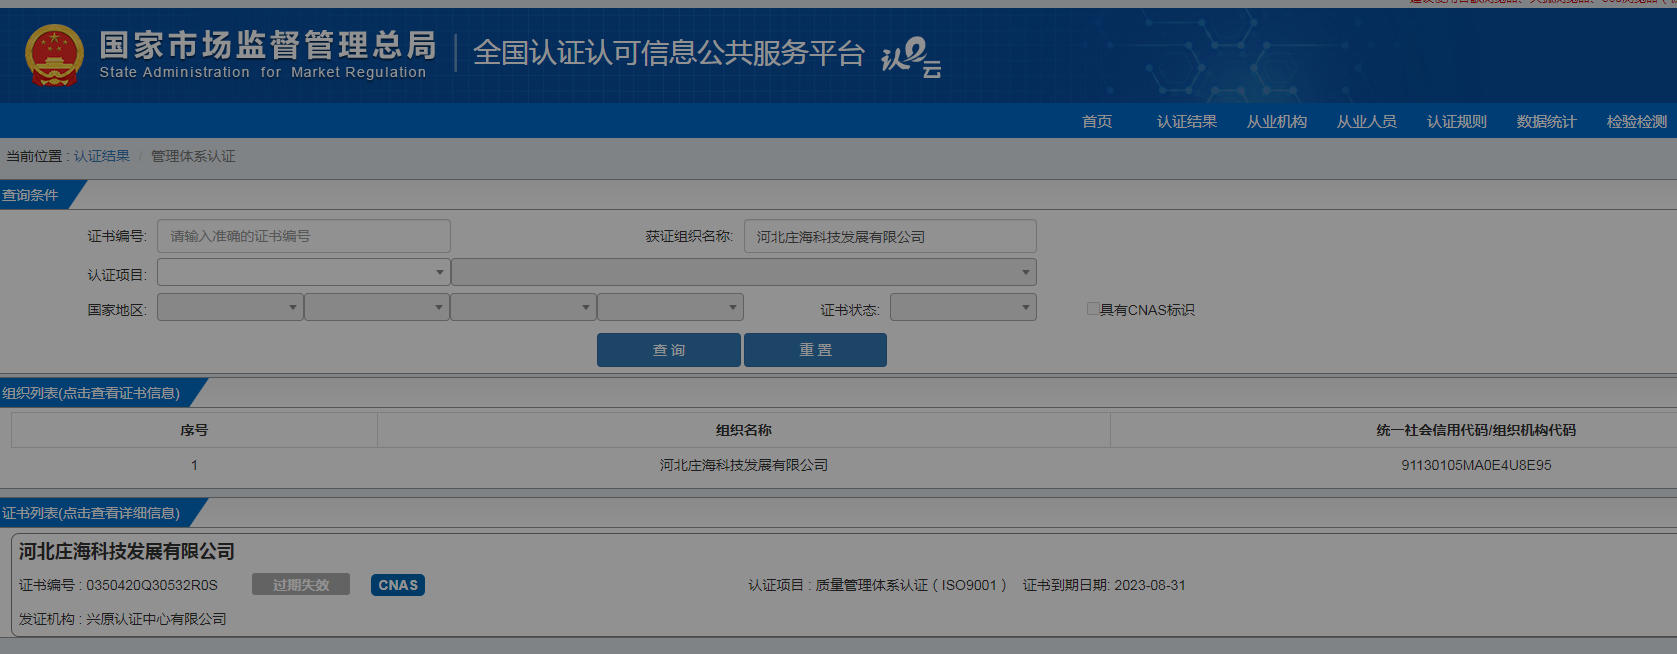Screen dimensions: 1677x654
Task: Click the 国家市场监督管理总局 header text
Action: click(268, 45)
